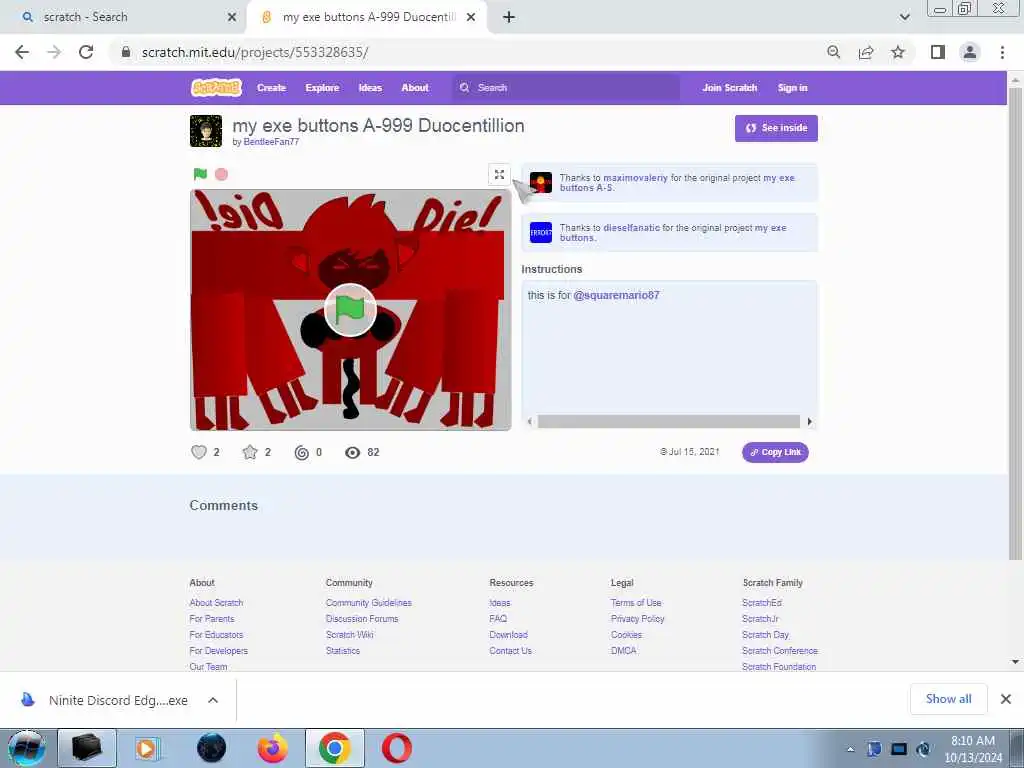Open the Create menu item
The height and width of the screenshot is (768, 1024).
[x=271, y=88]
